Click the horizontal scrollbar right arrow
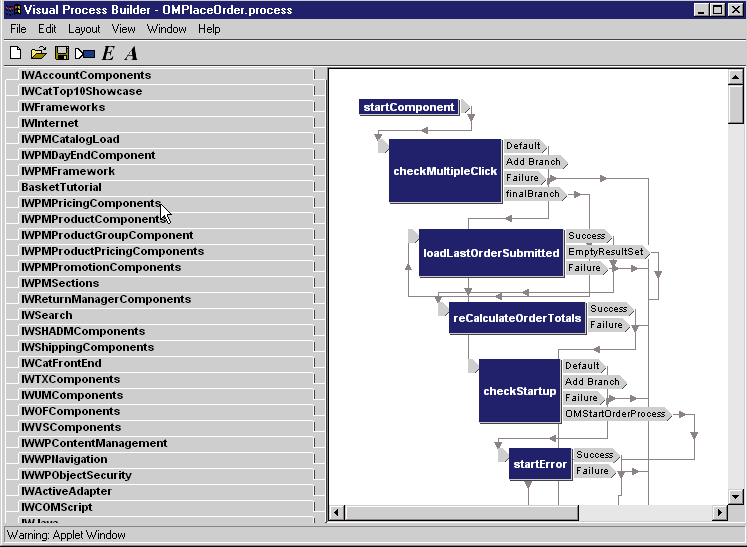This screenshot has width=747, height=547. tap(719, 513)
